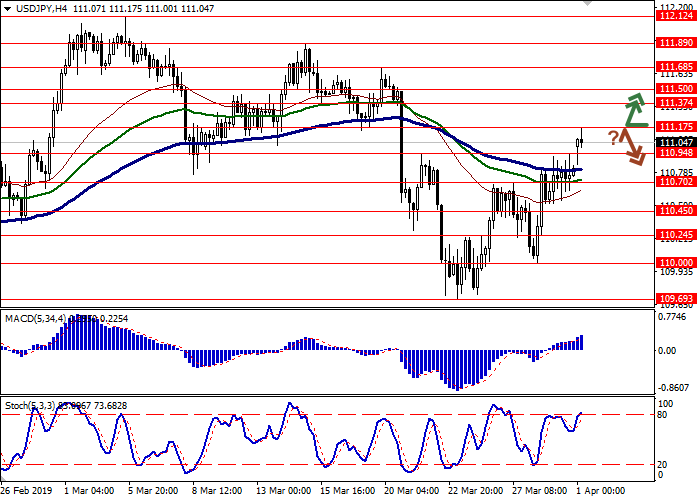
Task: Click the 13 Mar 00:00 time label
Action: click(x=284, y=492)
